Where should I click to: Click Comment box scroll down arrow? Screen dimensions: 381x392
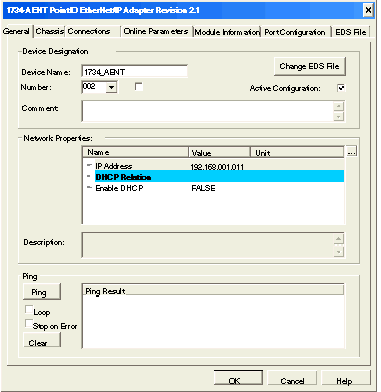339,116
